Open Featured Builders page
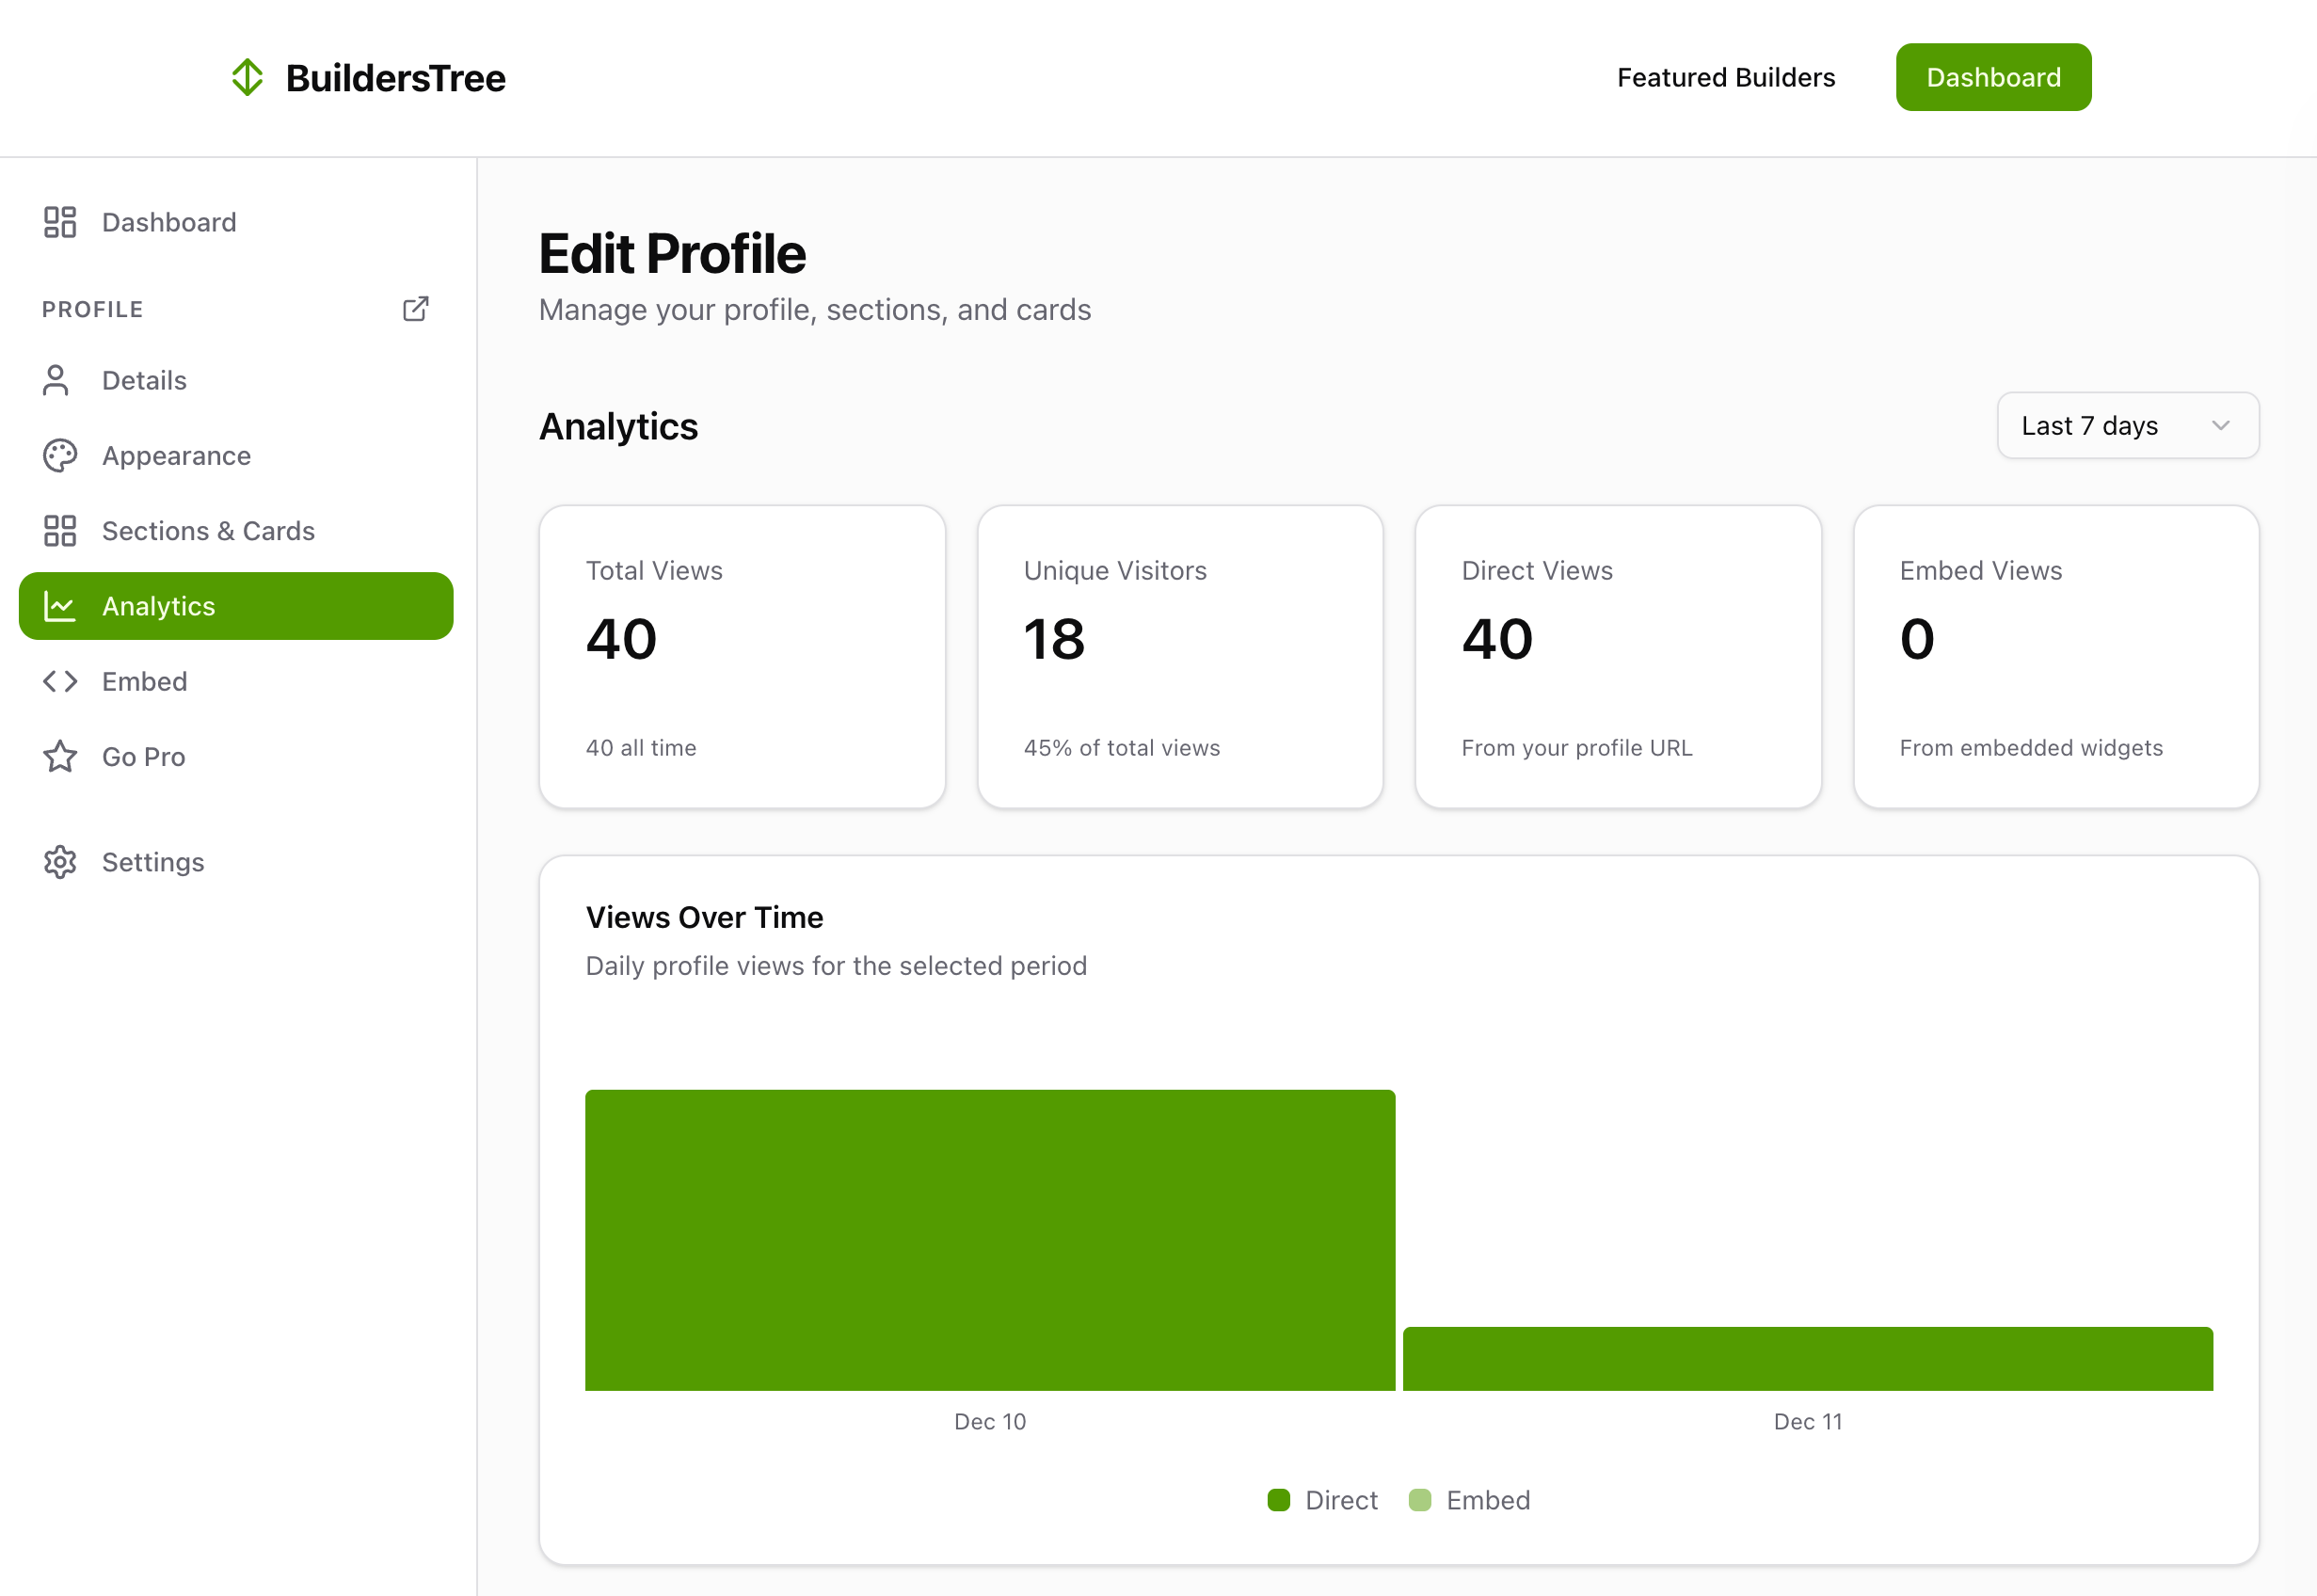Screen dimensions: 2317x1596 [x=1725, y=77]
